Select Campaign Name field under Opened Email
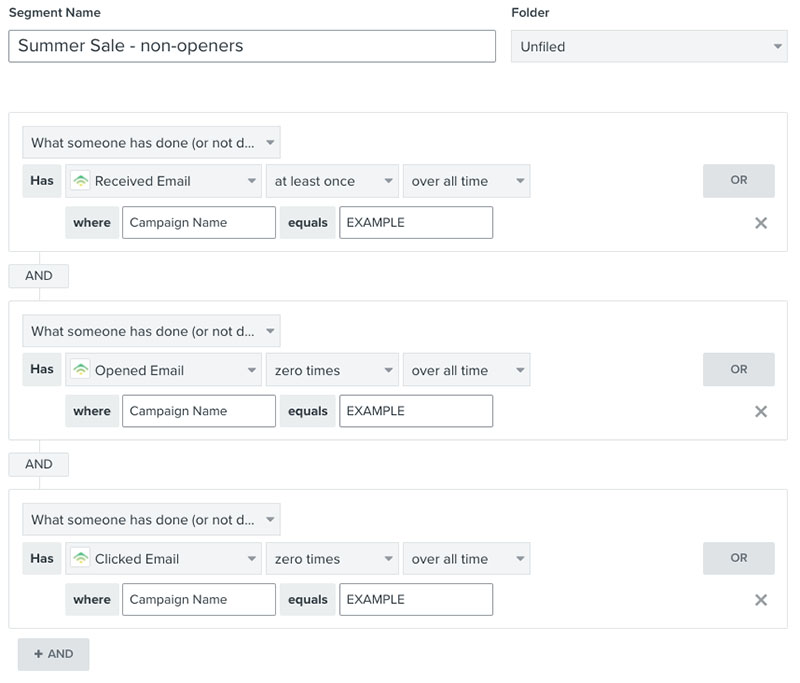Viewport: 800px width, 683px height. [x=198, y=411]
